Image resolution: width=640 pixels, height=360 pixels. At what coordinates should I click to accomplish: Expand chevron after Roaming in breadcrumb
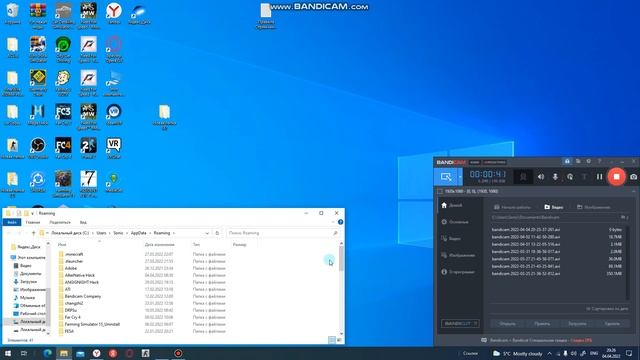(174, 233)
